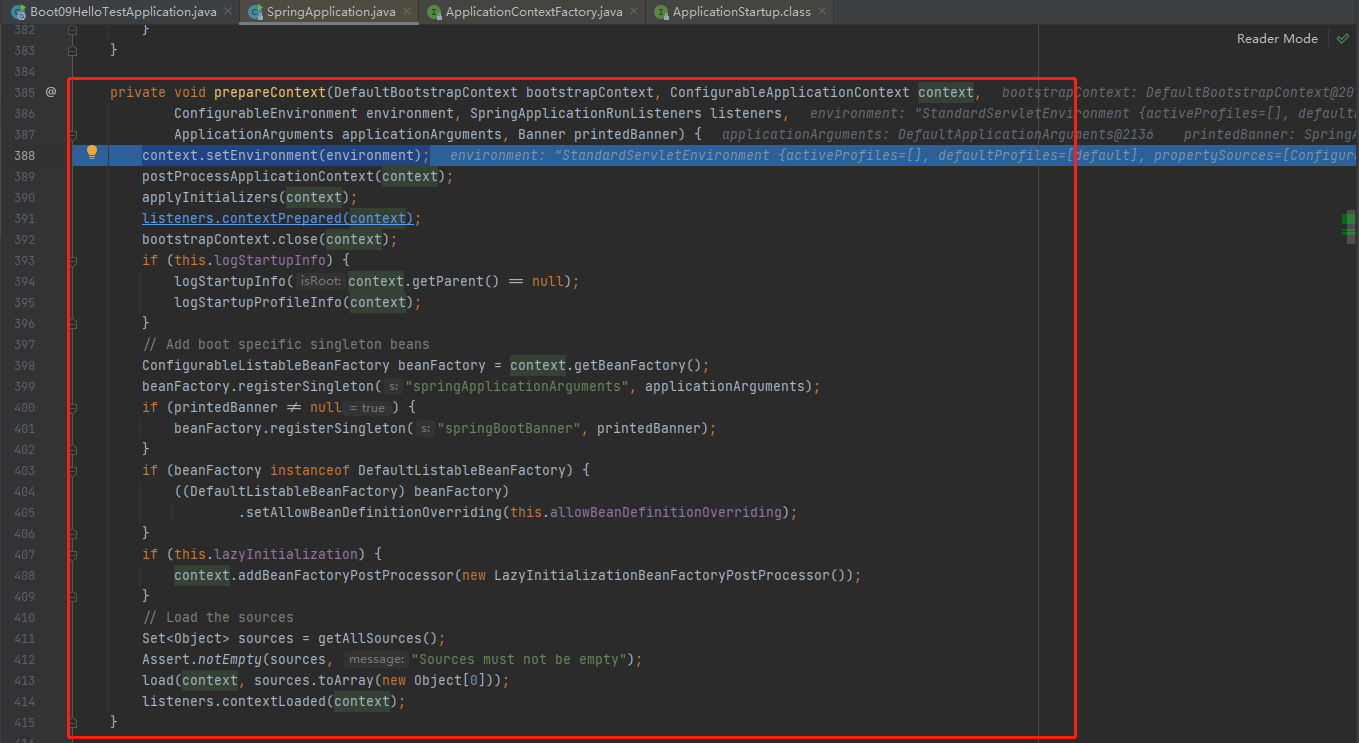
Task: Collapse the logStartupInfo if-block at line 393
Action: [x=73, y=260]
